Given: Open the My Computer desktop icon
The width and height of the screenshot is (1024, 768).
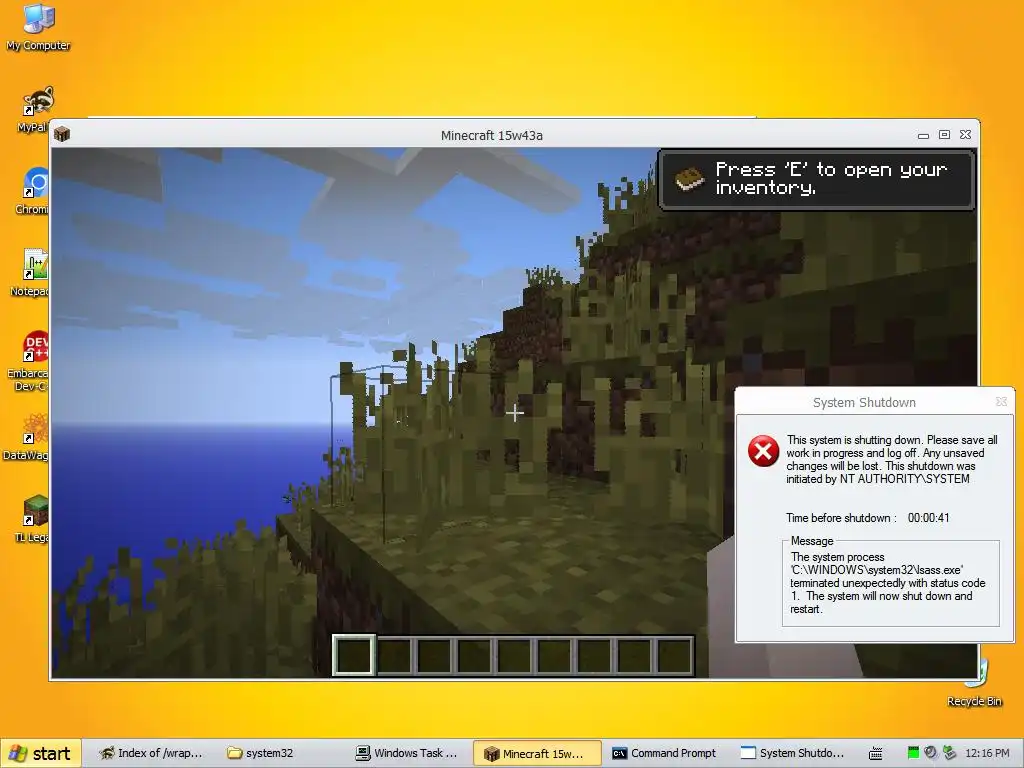Looking at the screenshot, I should 38,26.
